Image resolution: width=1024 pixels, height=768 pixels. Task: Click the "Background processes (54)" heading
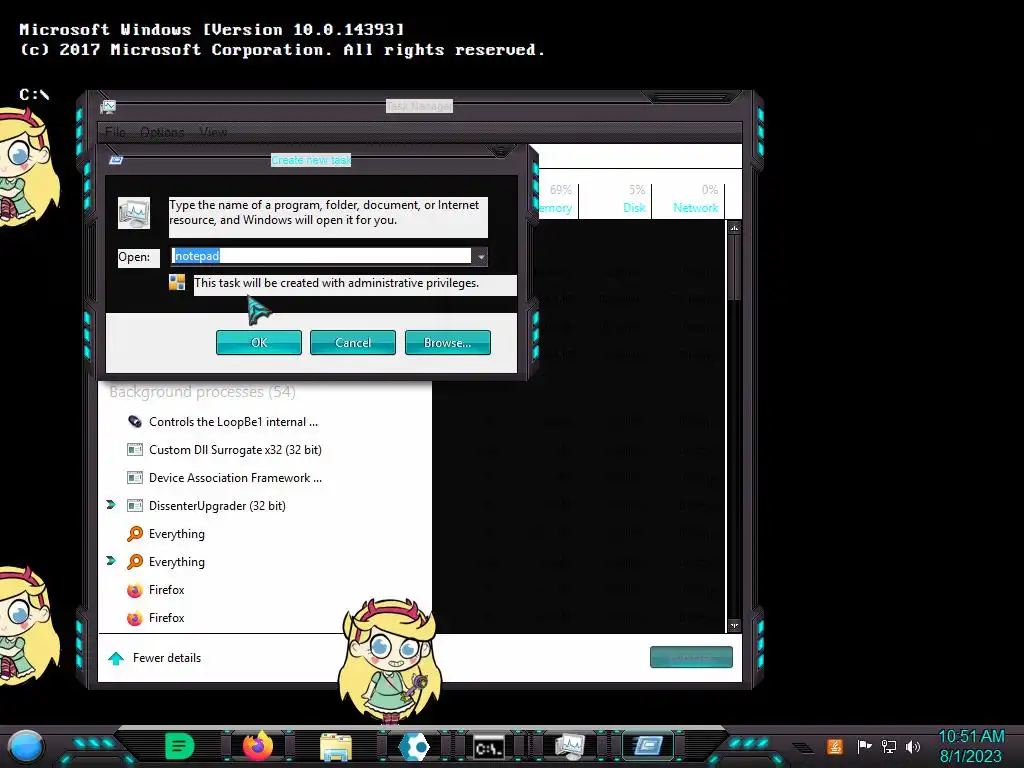pyautogui.click(x=202, y=392)
